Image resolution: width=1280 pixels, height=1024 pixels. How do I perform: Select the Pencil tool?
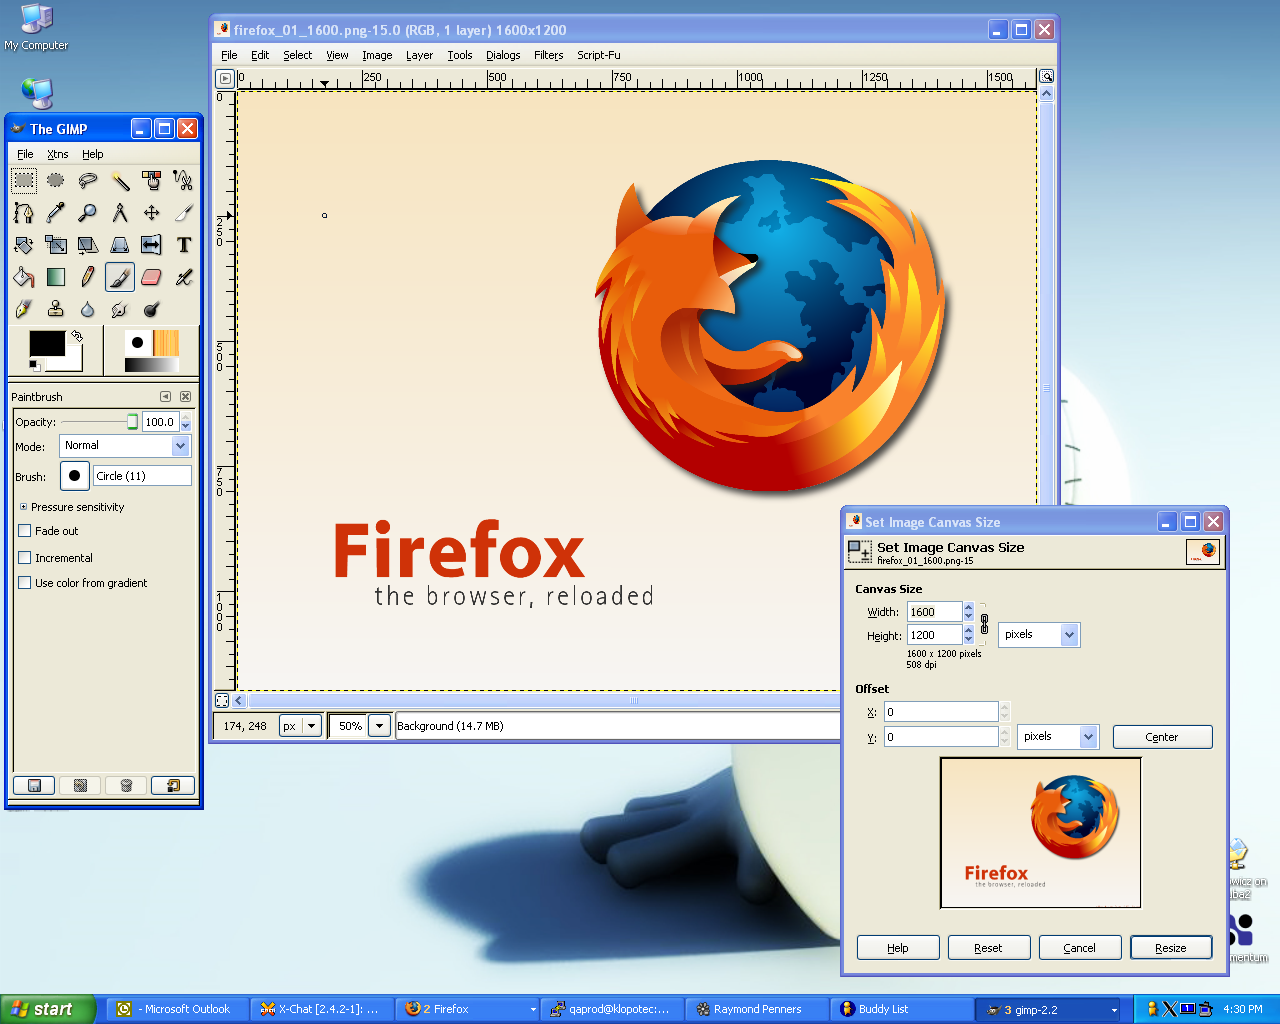[88, 277]
